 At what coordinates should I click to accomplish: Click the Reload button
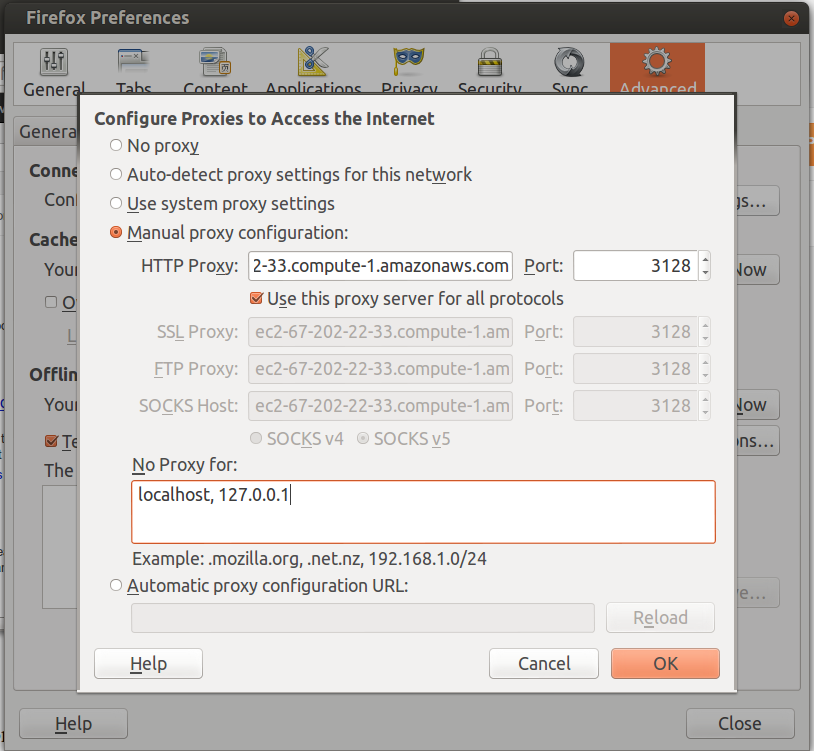click(660, 618)
